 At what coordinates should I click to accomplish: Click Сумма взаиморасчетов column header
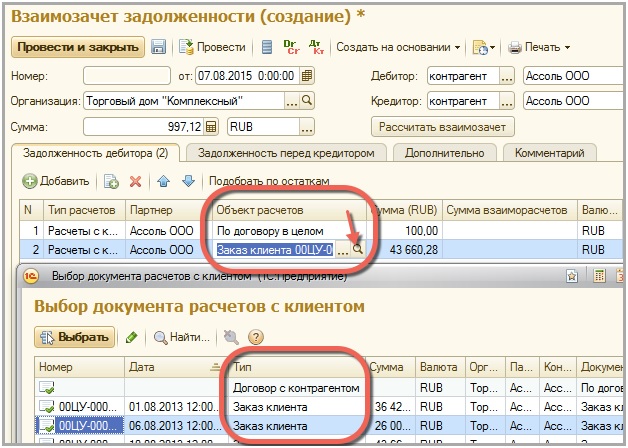[509, 210]
